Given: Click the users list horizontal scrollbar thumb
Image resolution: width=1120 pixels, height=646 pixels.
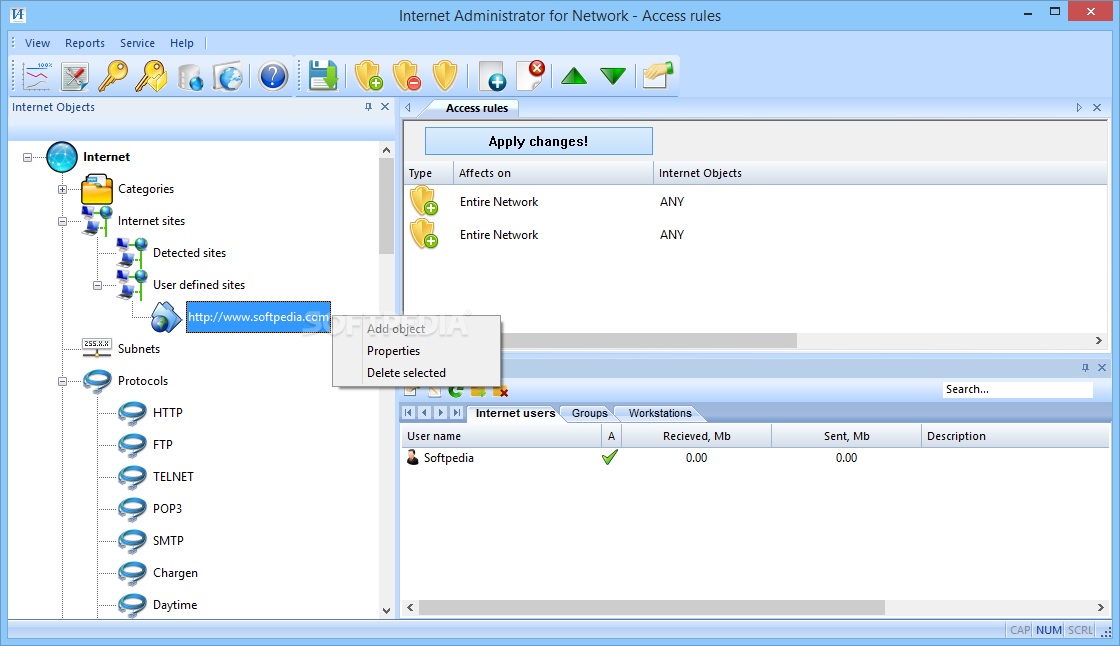Looking at the screenshot, I should click(x=651, y=607).
